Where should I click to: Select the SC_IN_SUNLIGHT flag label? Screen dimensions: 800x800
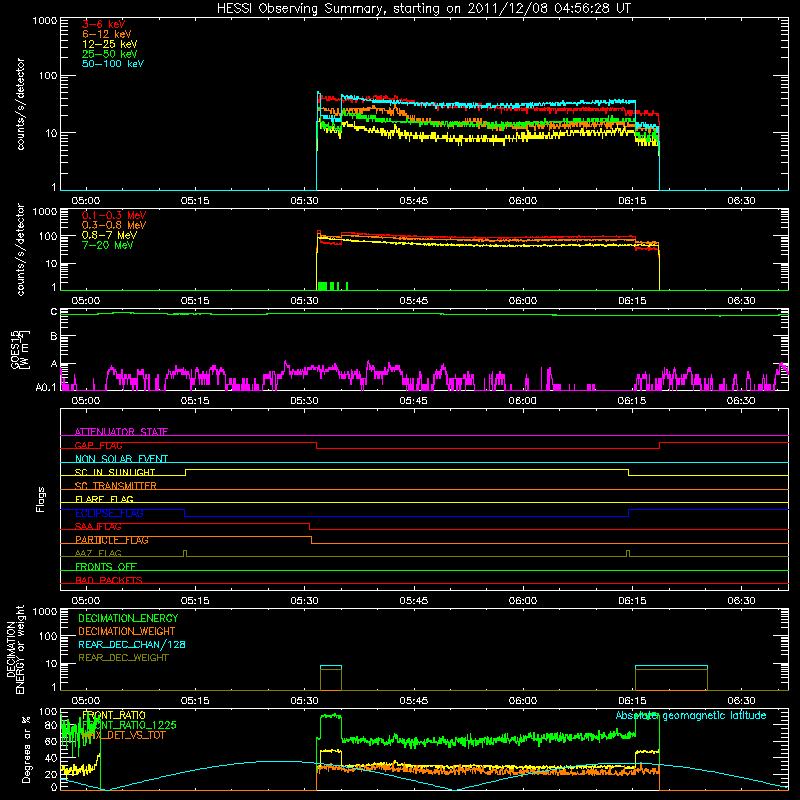click(115, 472)
